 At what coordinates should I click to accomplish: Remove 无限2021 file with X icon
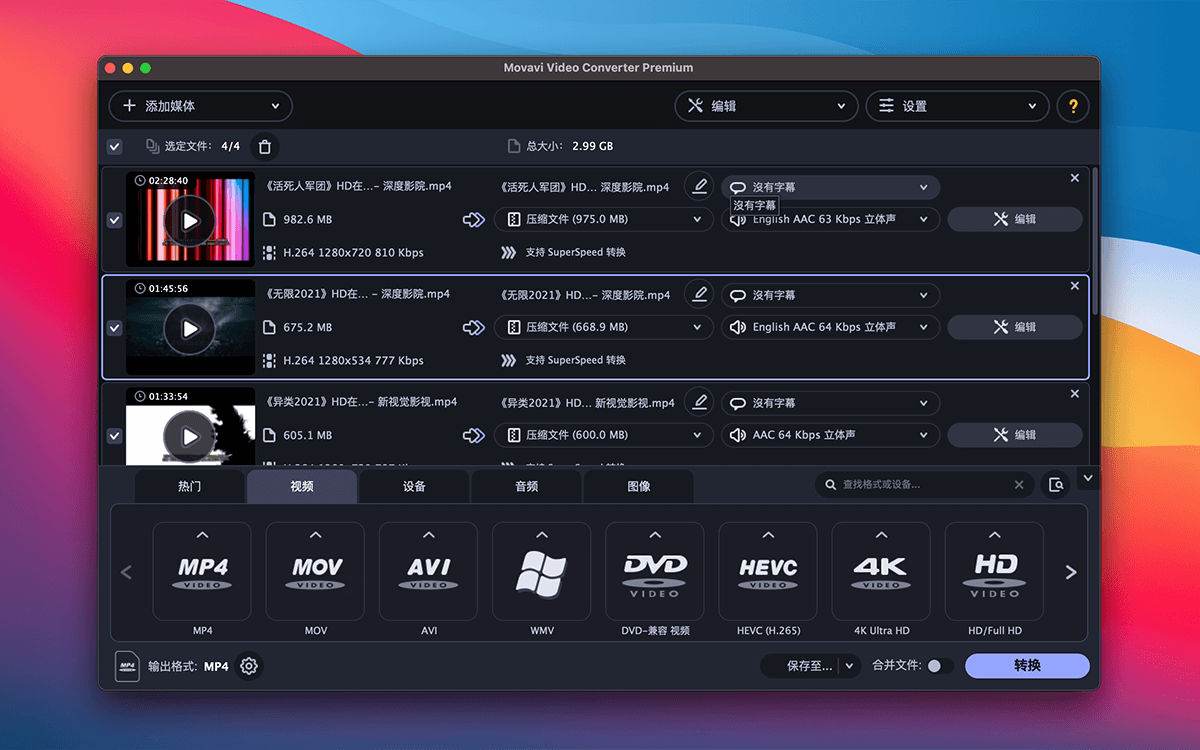pos(1075,286)
